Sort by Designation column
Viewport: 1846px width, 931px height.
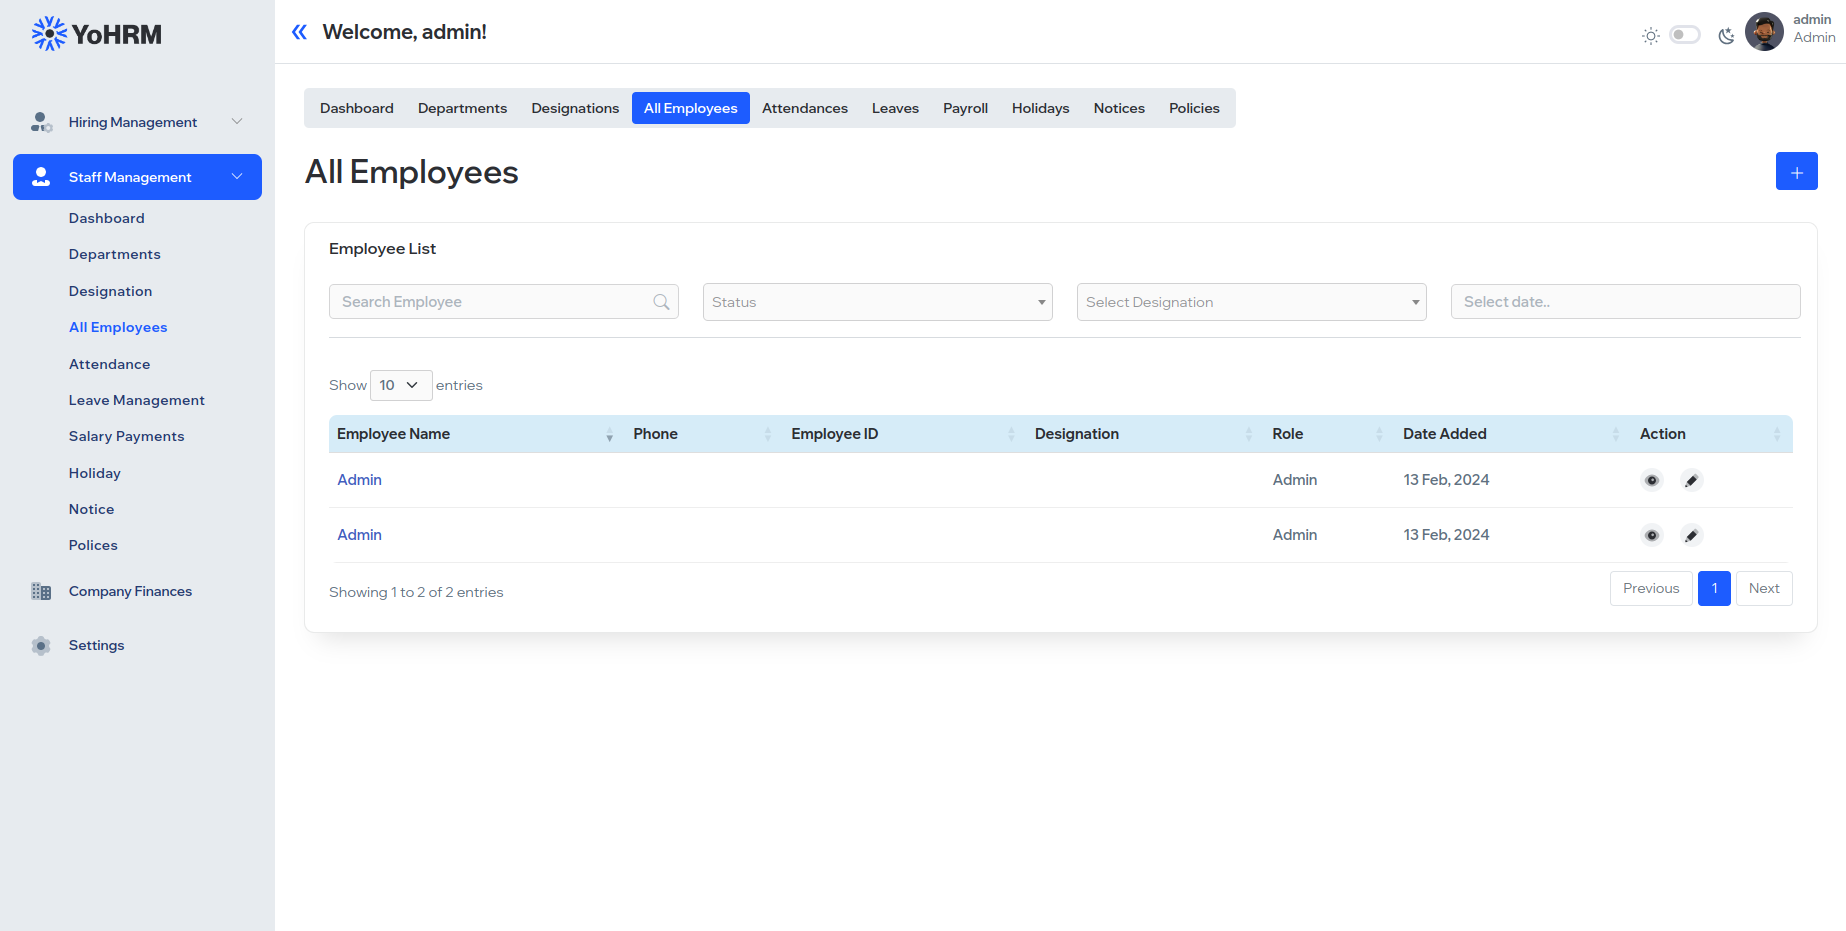point(1145,434)
